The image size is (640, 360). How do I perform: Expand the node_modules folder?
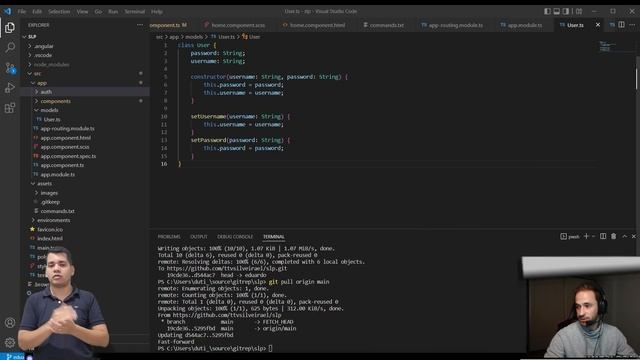(85, 64)
